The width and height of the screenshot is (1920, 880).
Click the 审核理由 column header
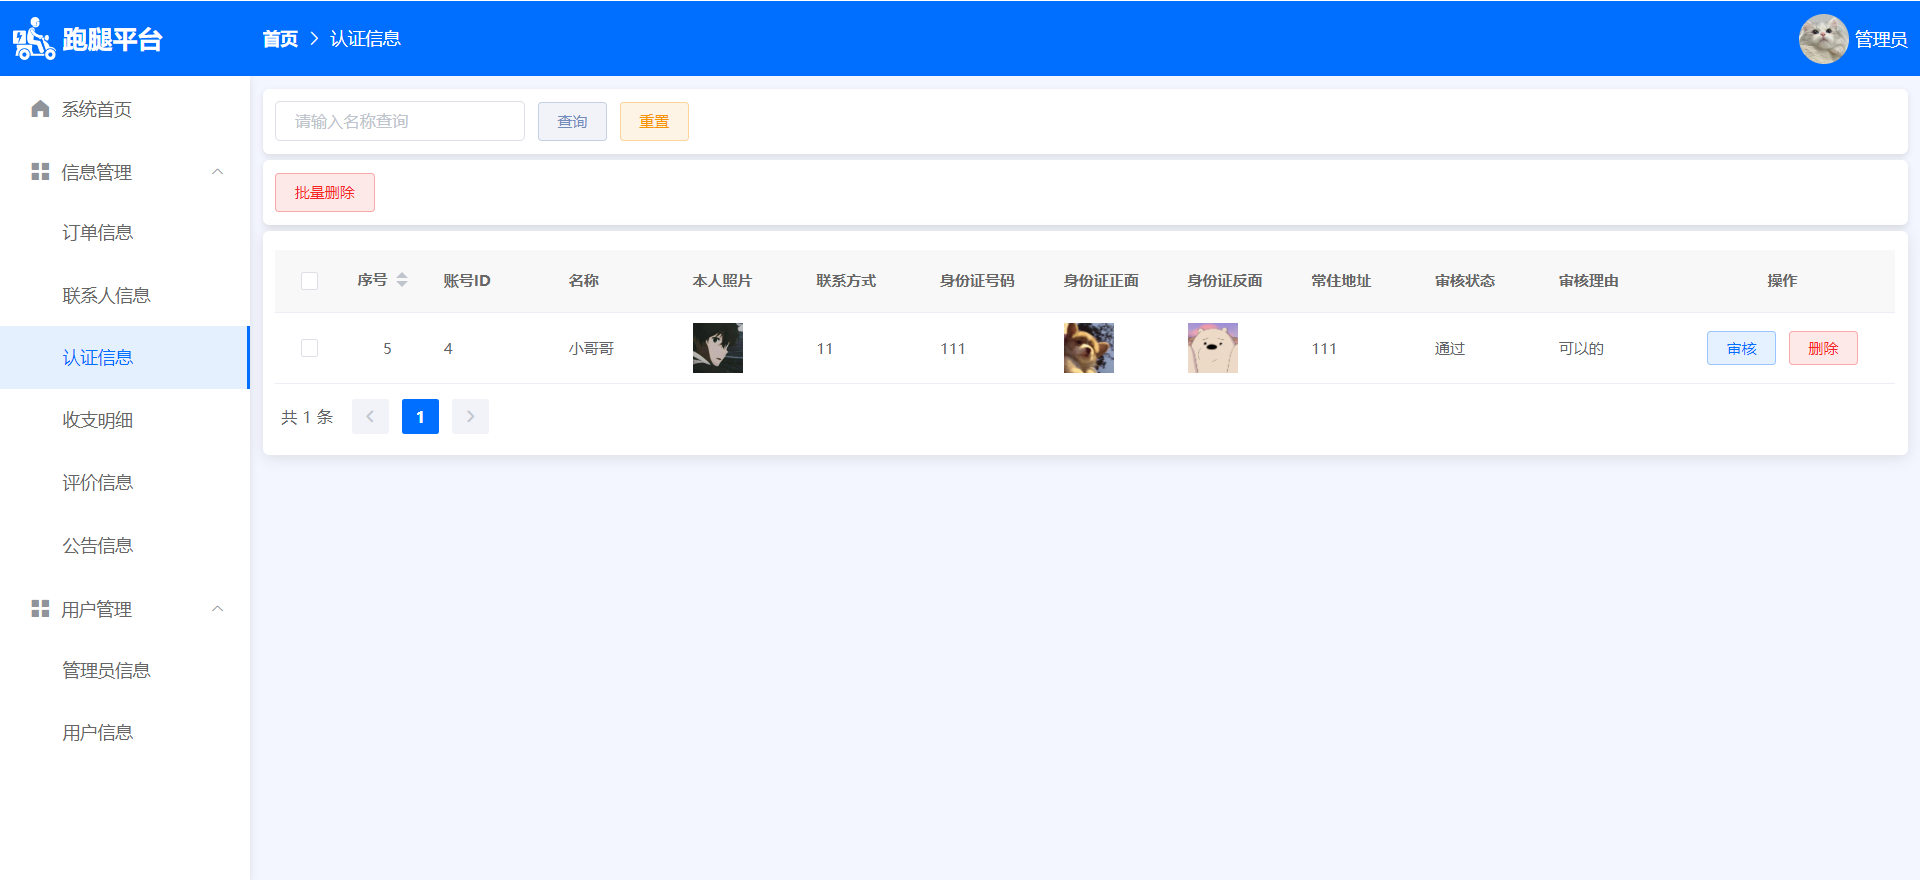tap(1588, 281)
